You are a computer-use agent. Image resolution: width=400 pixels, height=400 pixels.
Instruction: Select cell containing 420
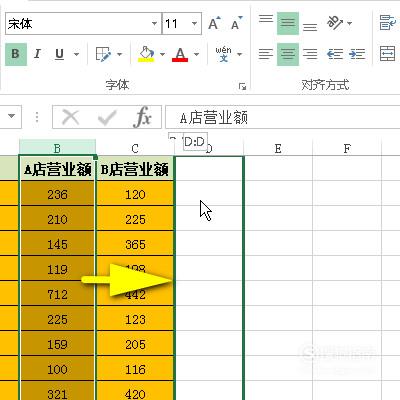coord(135,391)
